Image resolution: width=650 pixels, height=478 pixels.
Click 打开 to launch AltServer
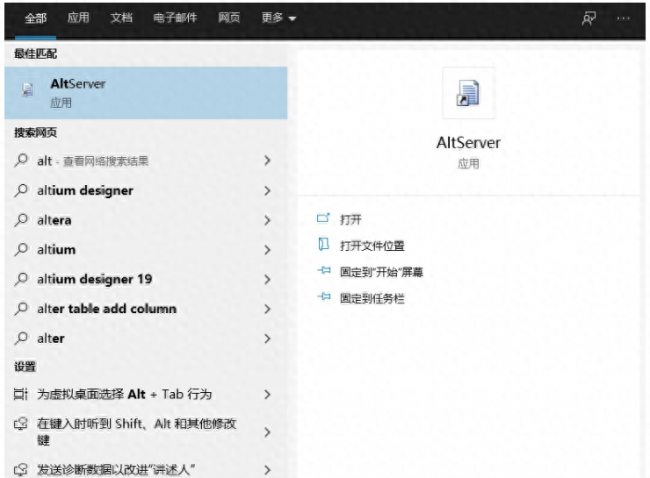pyautogui.click(x=351, y=219)
